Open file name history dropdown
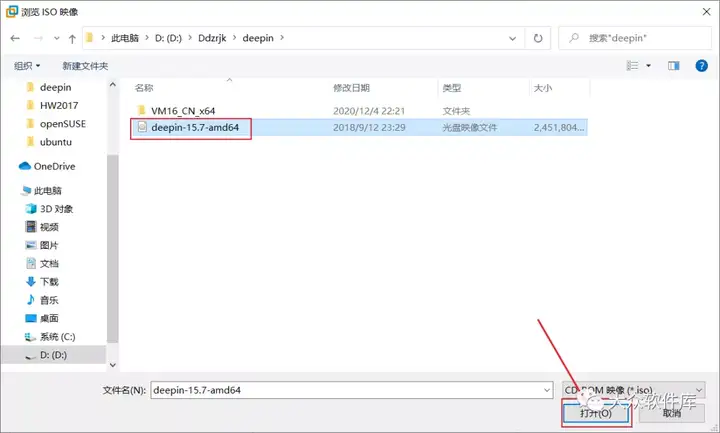This screenshot has height=433, width=720. pyautogui.click(x=547, y=390)
